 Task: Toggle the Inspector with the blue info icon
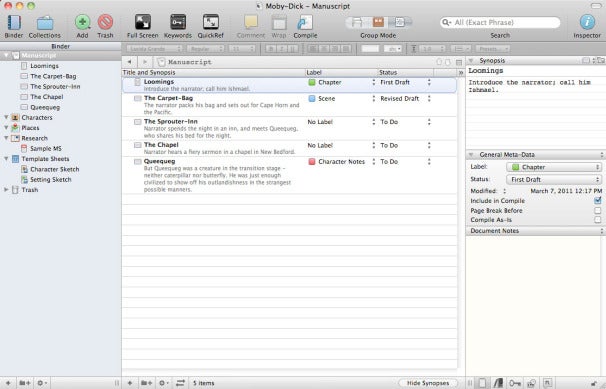[x=587, y=22]
